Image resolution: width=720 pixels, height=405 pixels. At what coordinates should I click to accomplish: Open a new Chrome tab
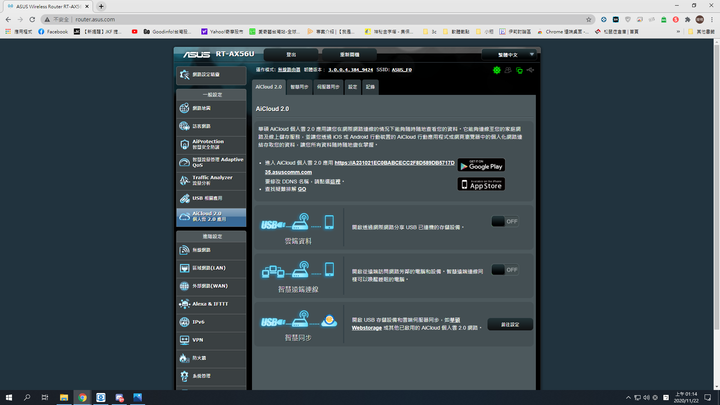point(101,6)
